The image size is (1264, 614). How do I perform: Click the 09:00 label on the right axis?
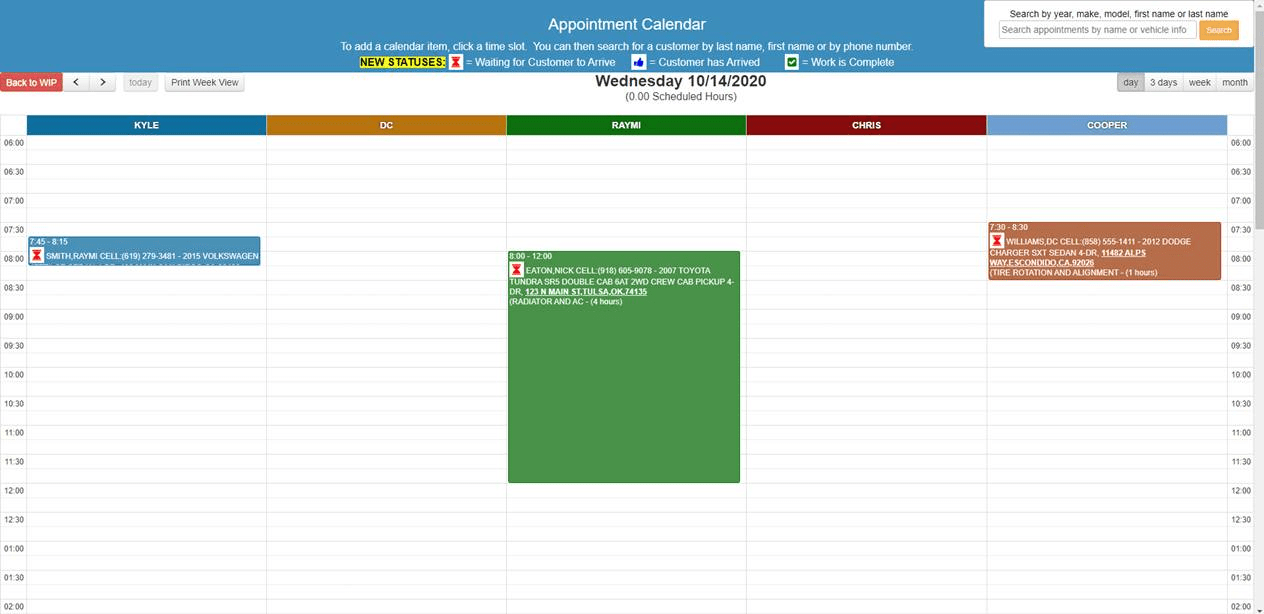1241,317
